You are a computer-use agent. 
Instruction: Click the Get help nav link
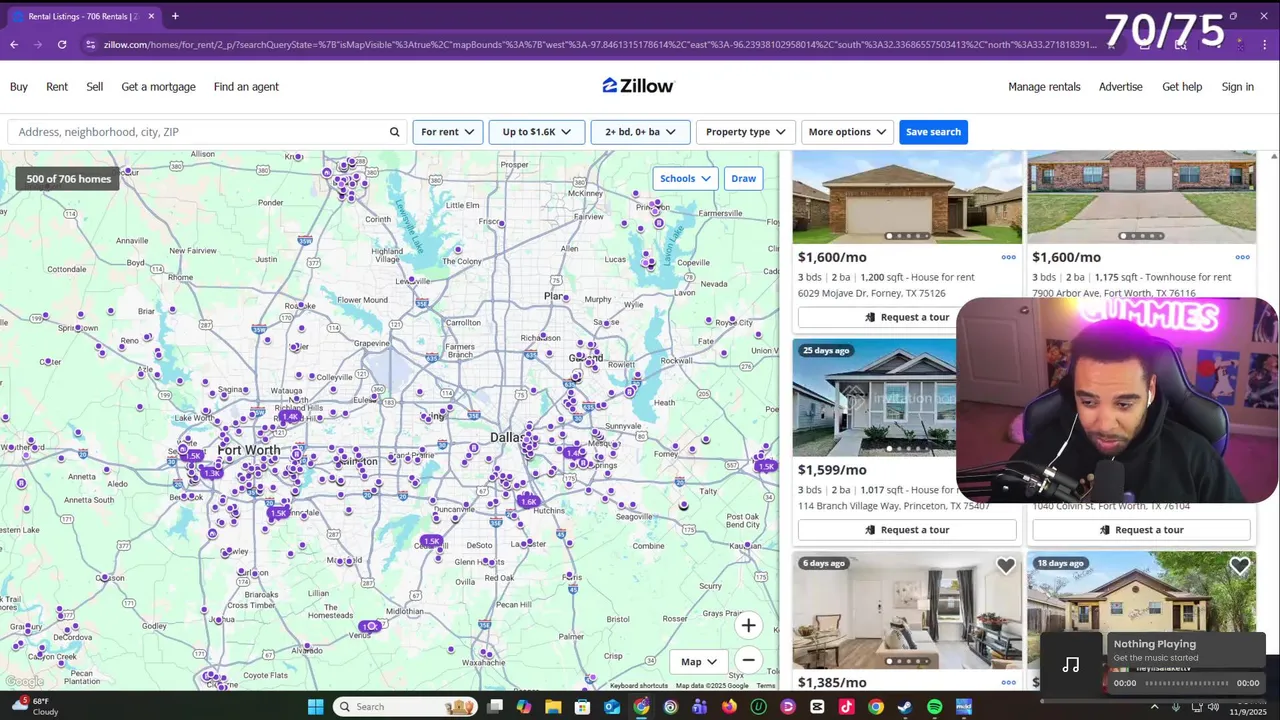(x=1182, y=87)
